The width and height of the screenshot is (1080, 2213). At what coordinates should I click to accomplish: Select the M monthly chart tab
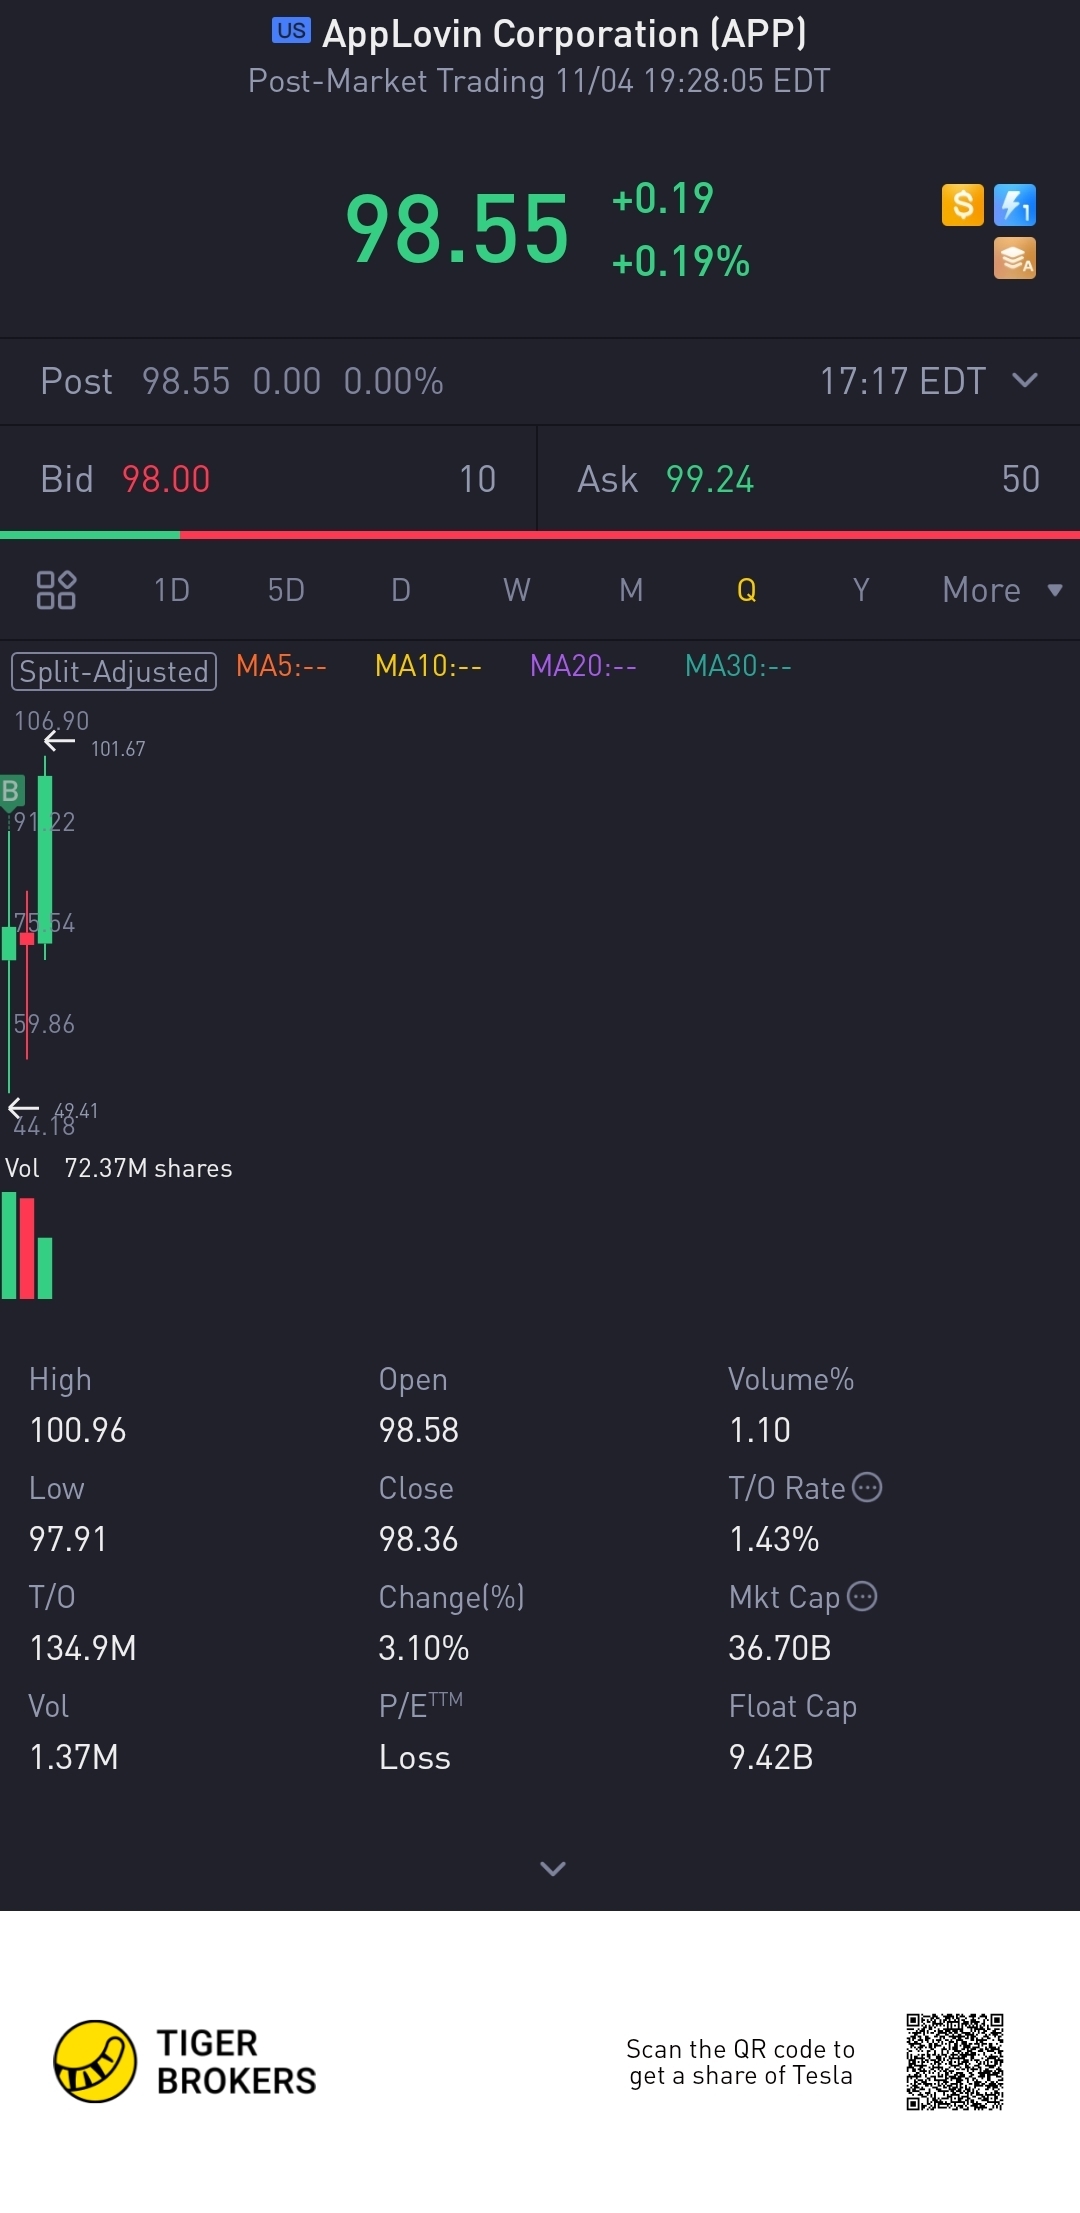pos(631,590)
